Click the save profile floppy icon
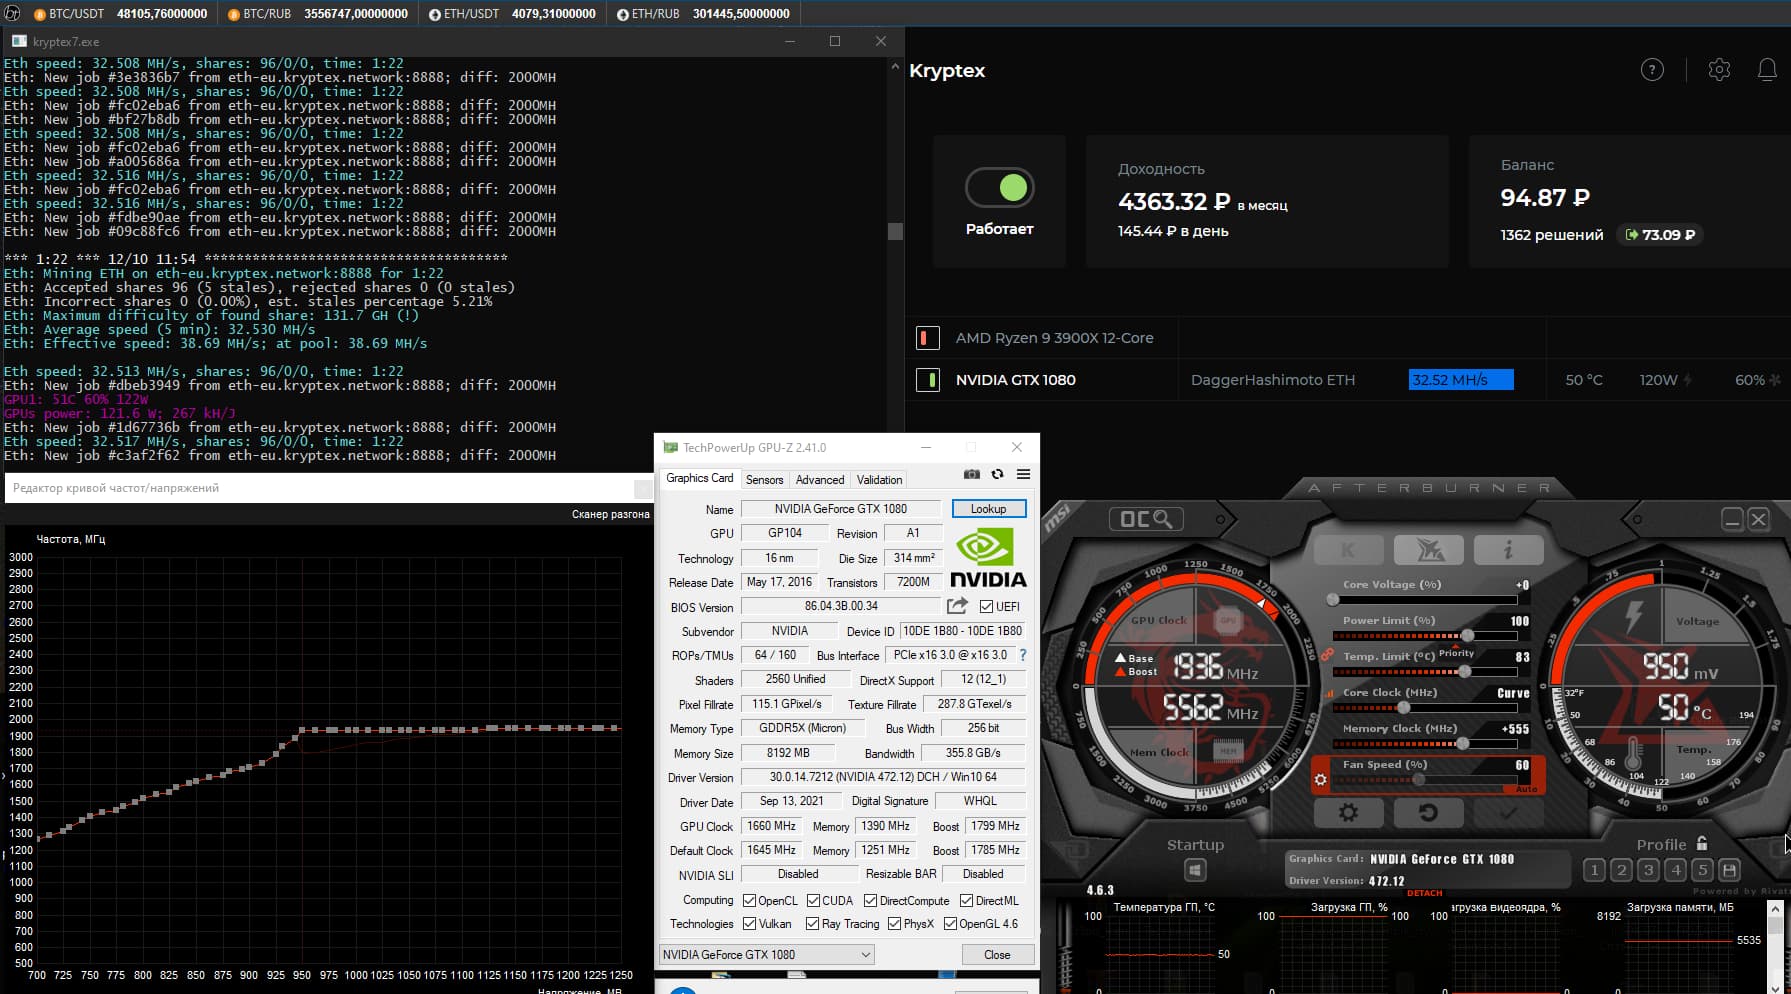The height and width of the screenshot is (994, 1791). [x=1730, y=870]
